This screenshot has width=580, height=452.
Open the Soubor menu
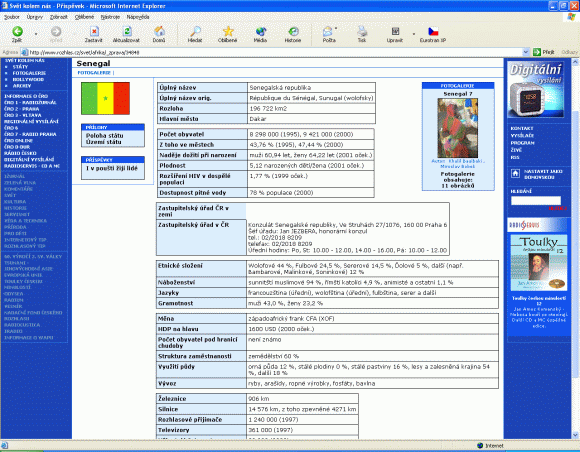pos(12,17)
